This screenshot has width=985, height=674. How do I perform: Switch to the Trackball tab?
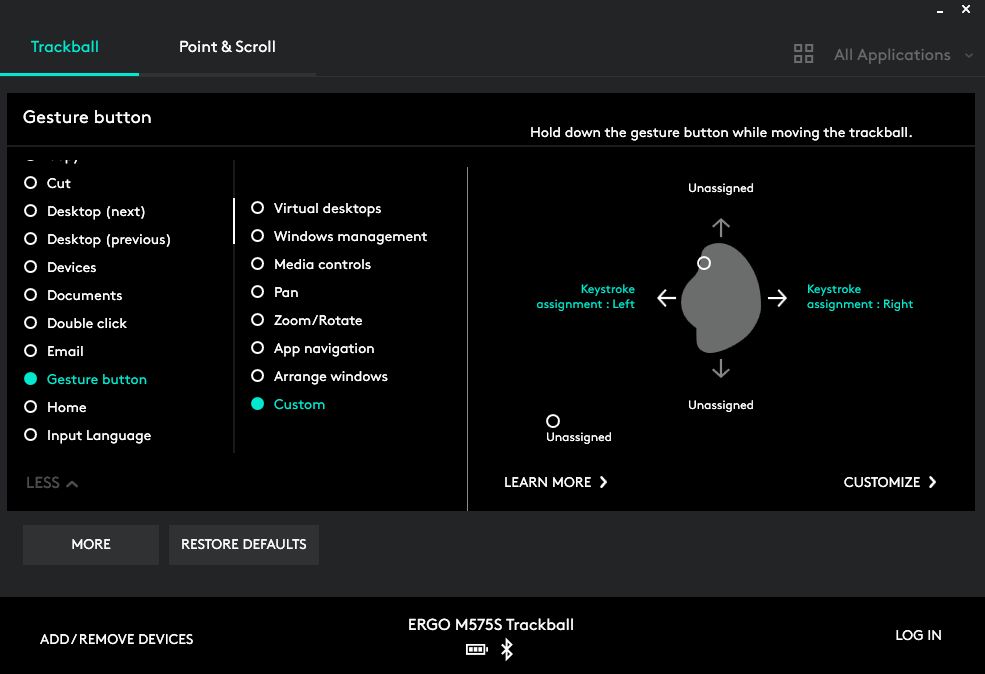tap(65, 46)
